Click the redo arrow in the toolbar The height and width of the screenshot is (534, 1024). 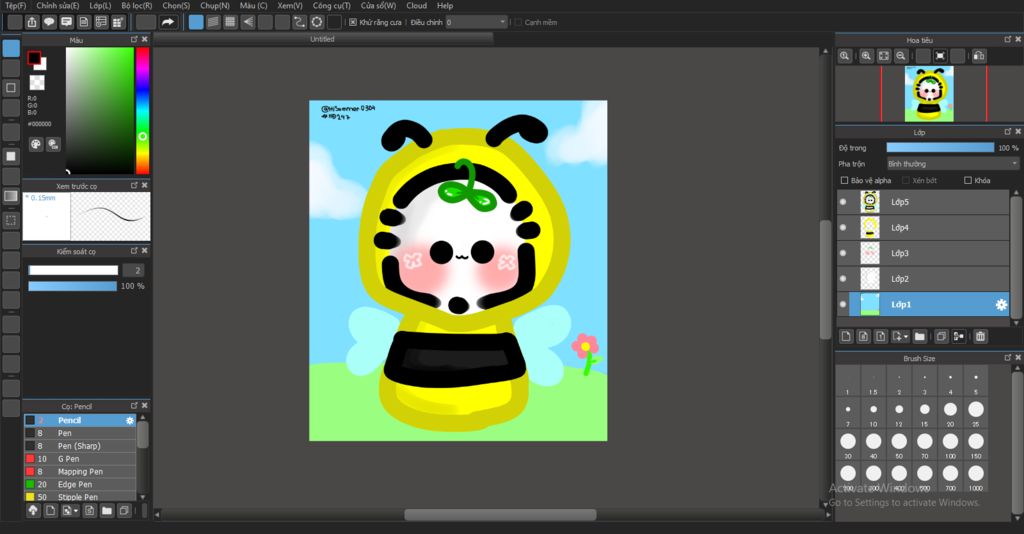click(x=168, y=22)
